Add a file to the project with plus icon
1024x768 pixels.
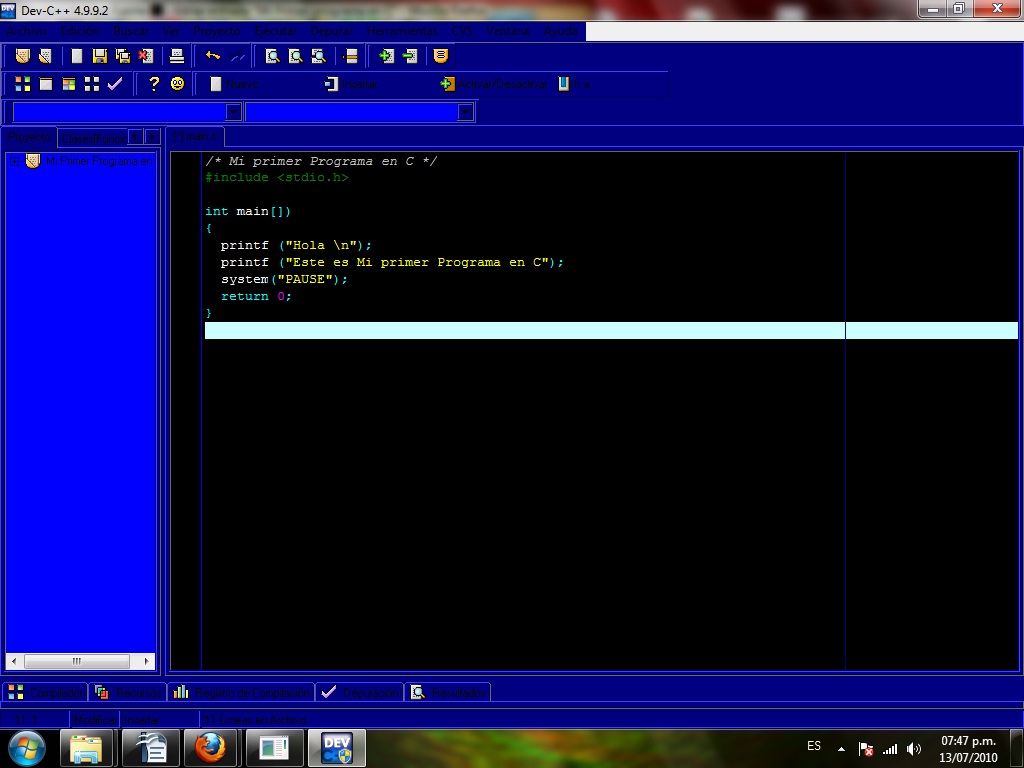pyautogui.click(x=386, y=56)
